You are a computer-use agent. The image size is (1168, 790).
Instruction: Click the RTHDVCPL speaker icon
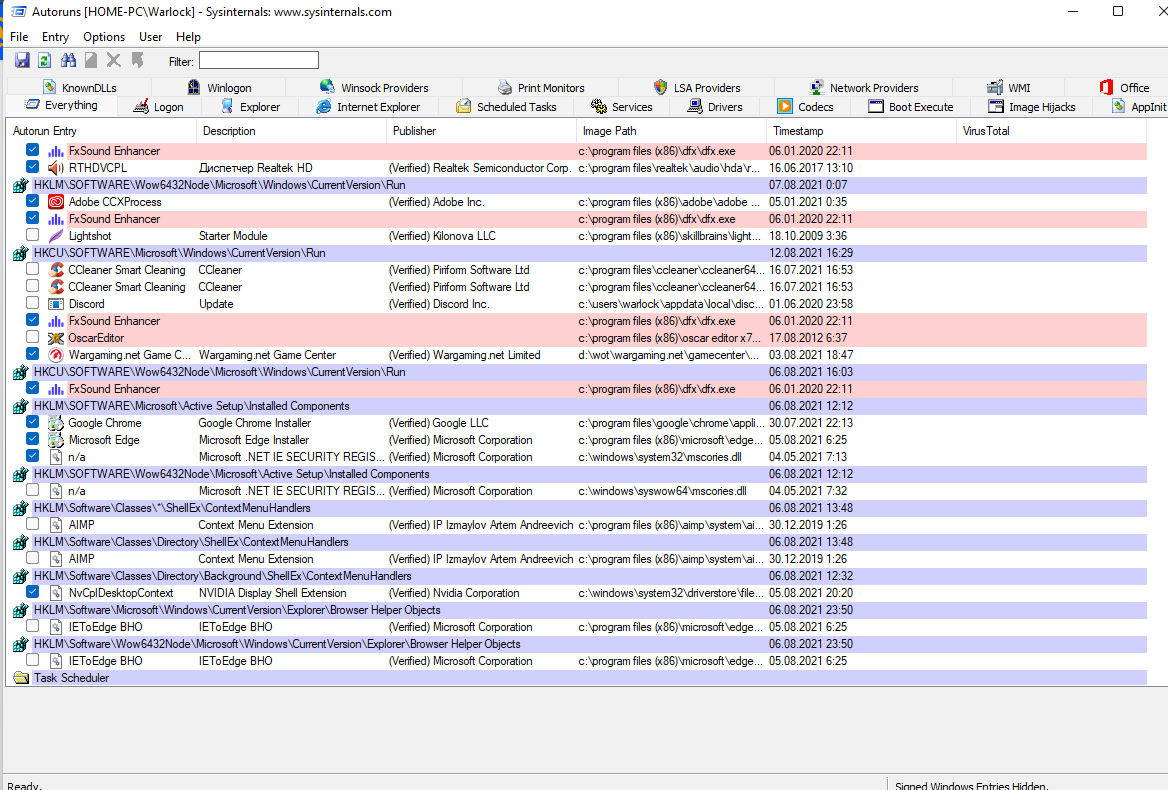point(56,168)
